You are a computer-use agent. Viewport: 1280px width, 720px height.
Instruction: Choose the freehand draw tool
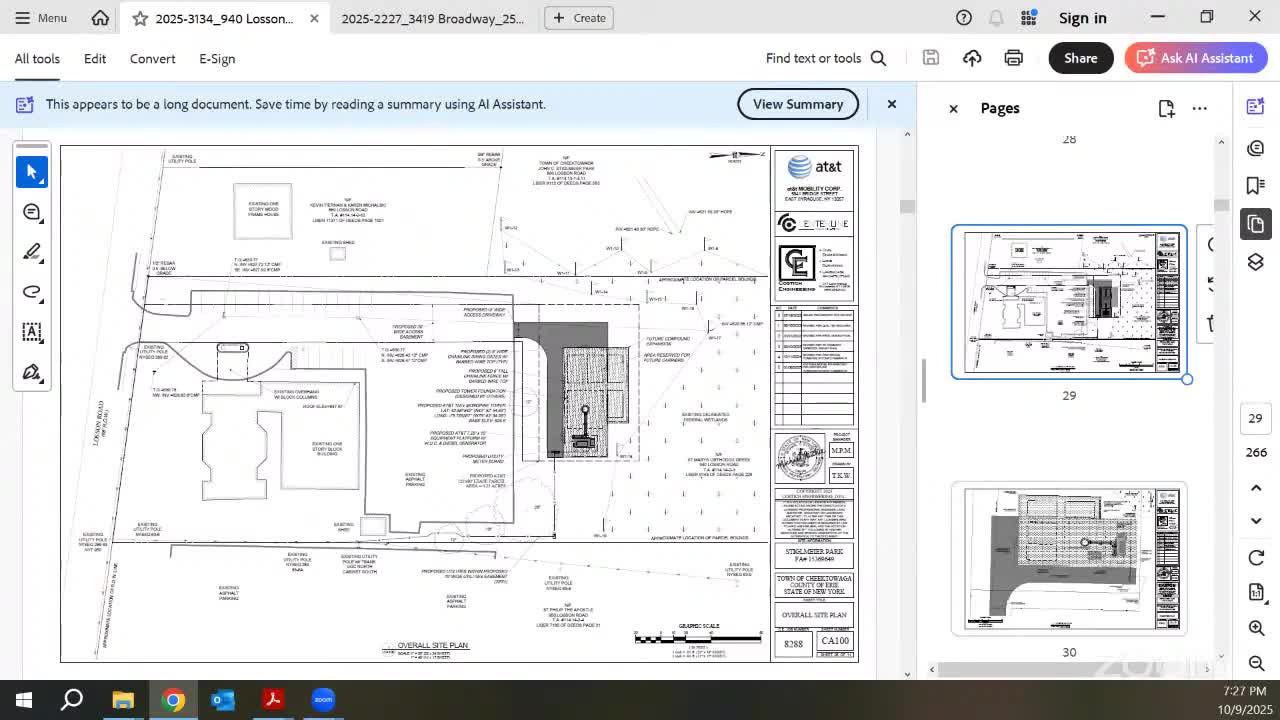tap(31, 292)
